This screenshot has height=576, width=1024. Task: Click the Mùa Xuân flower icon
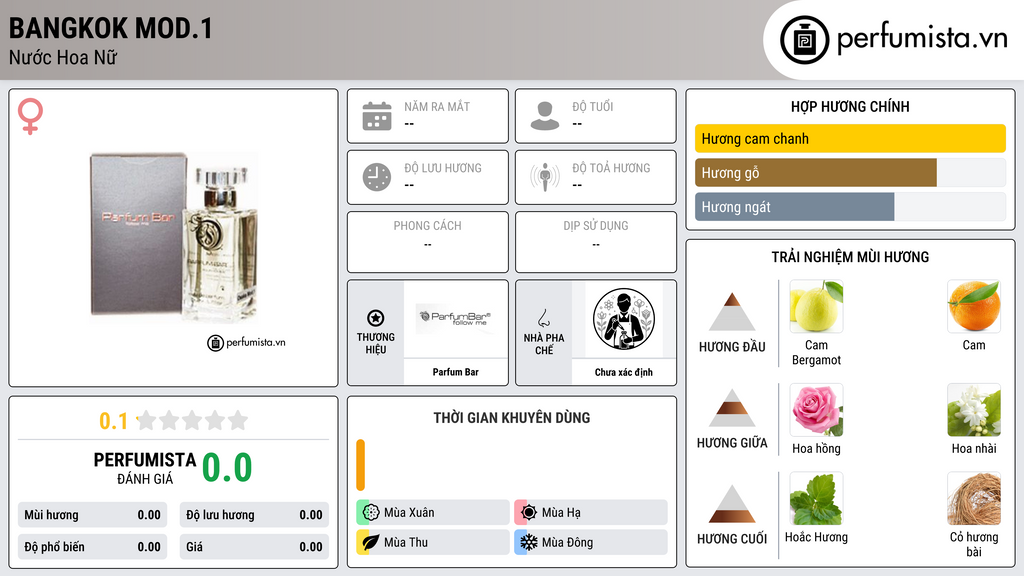pos(371,512)
